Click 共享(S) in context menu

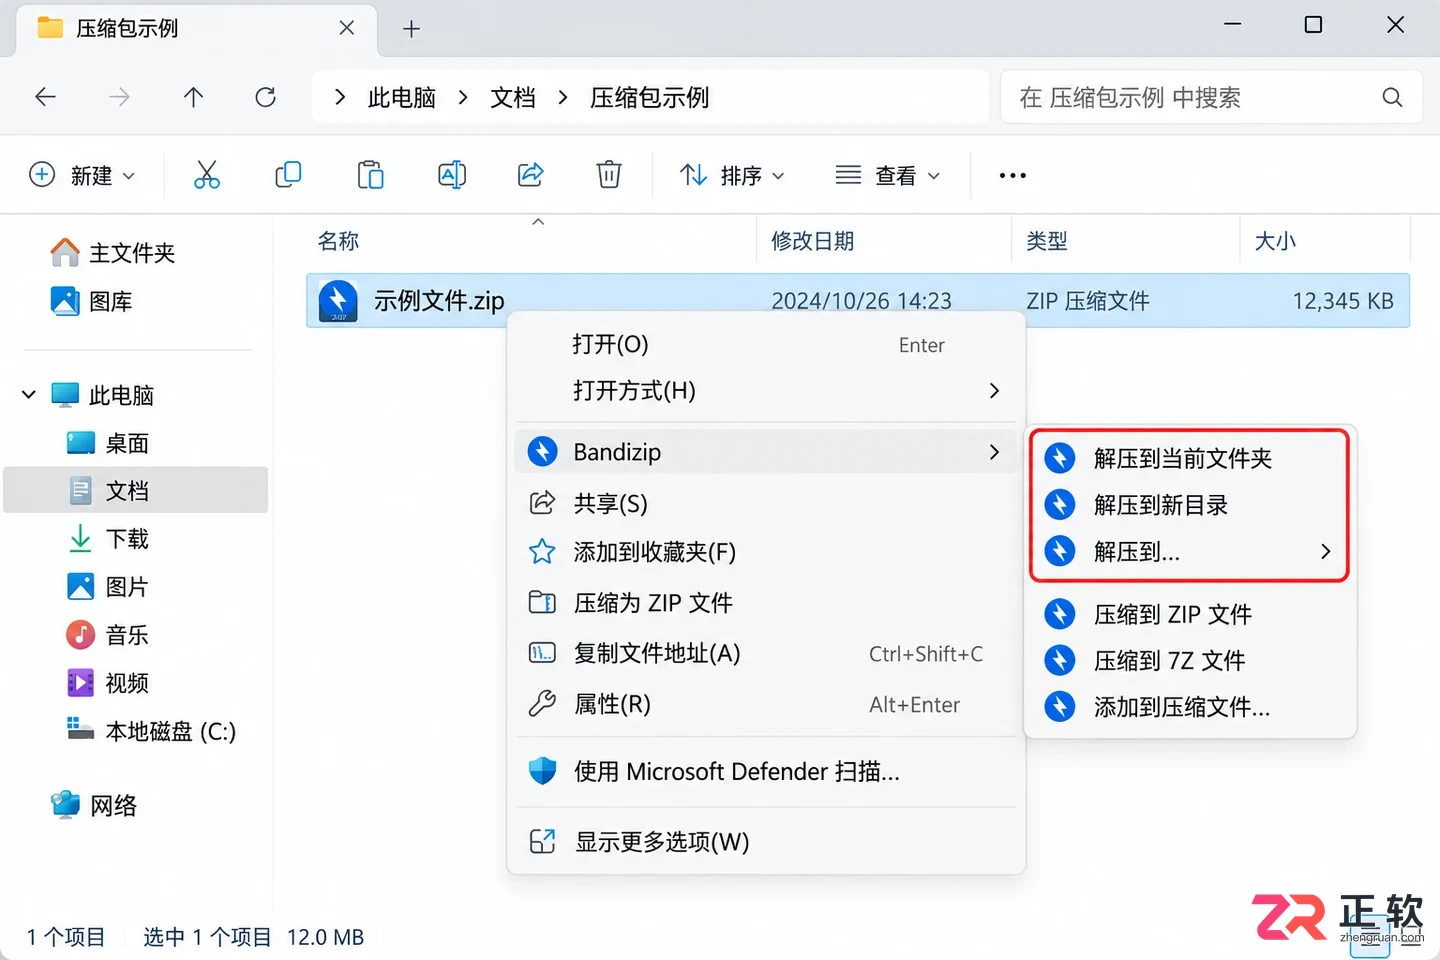(x=765, y=503)
